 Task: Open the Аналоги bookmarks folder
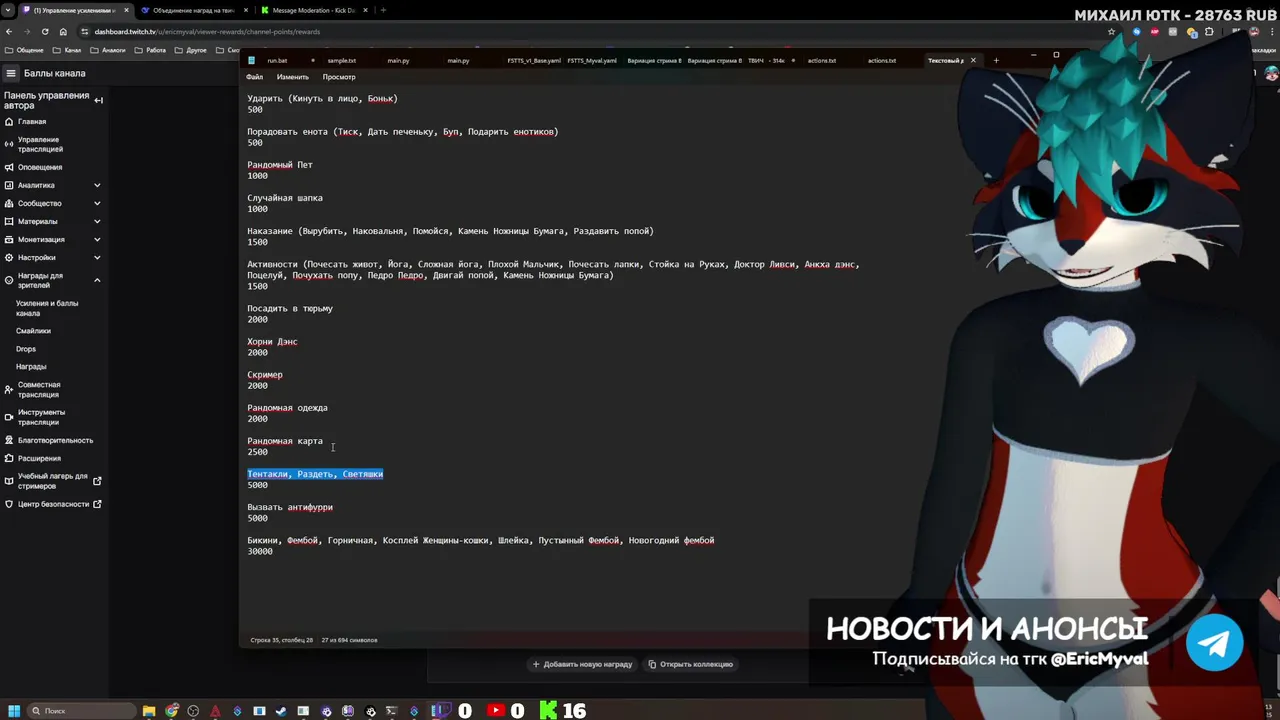pos(108,50)
